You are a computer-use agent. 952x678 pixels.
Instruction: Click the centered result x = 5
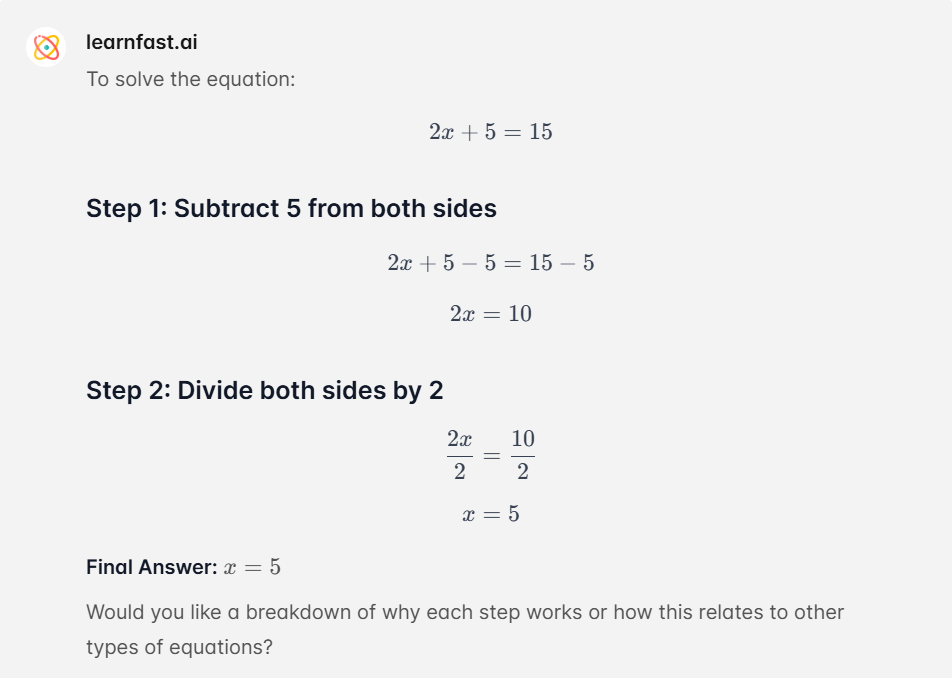point(491,514)
